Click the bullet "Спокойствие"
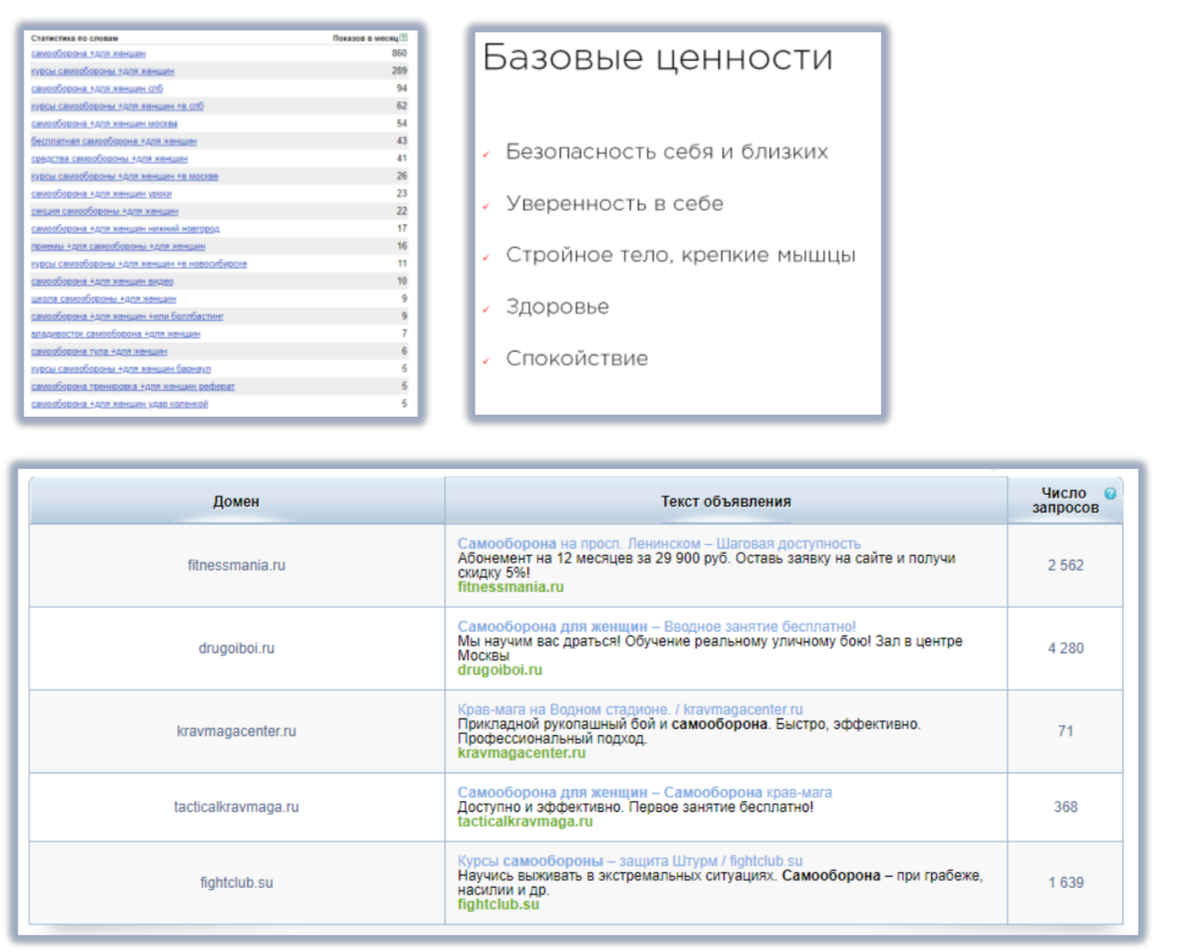The image size is (1200, 952). 577,358
